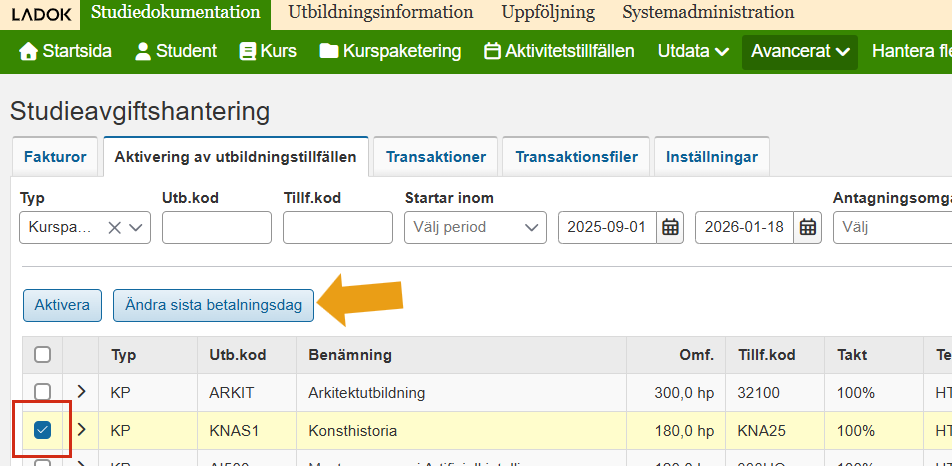Click the 2025-09-01 start date field

click(607, 228)
